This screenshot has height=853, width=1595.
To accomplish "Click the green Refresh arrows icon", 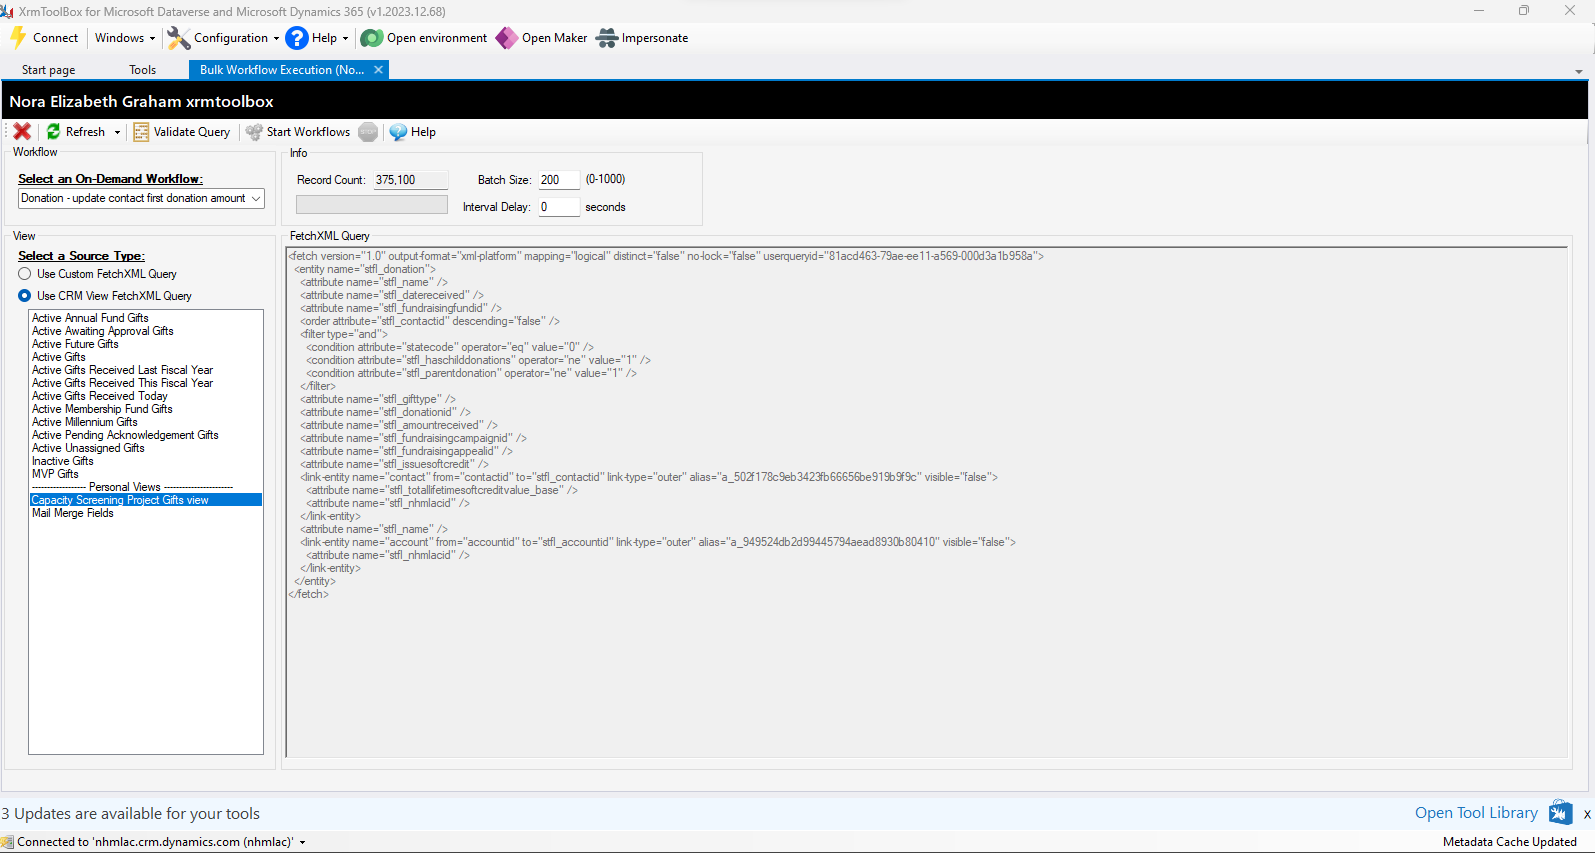I will click(54, 132).
